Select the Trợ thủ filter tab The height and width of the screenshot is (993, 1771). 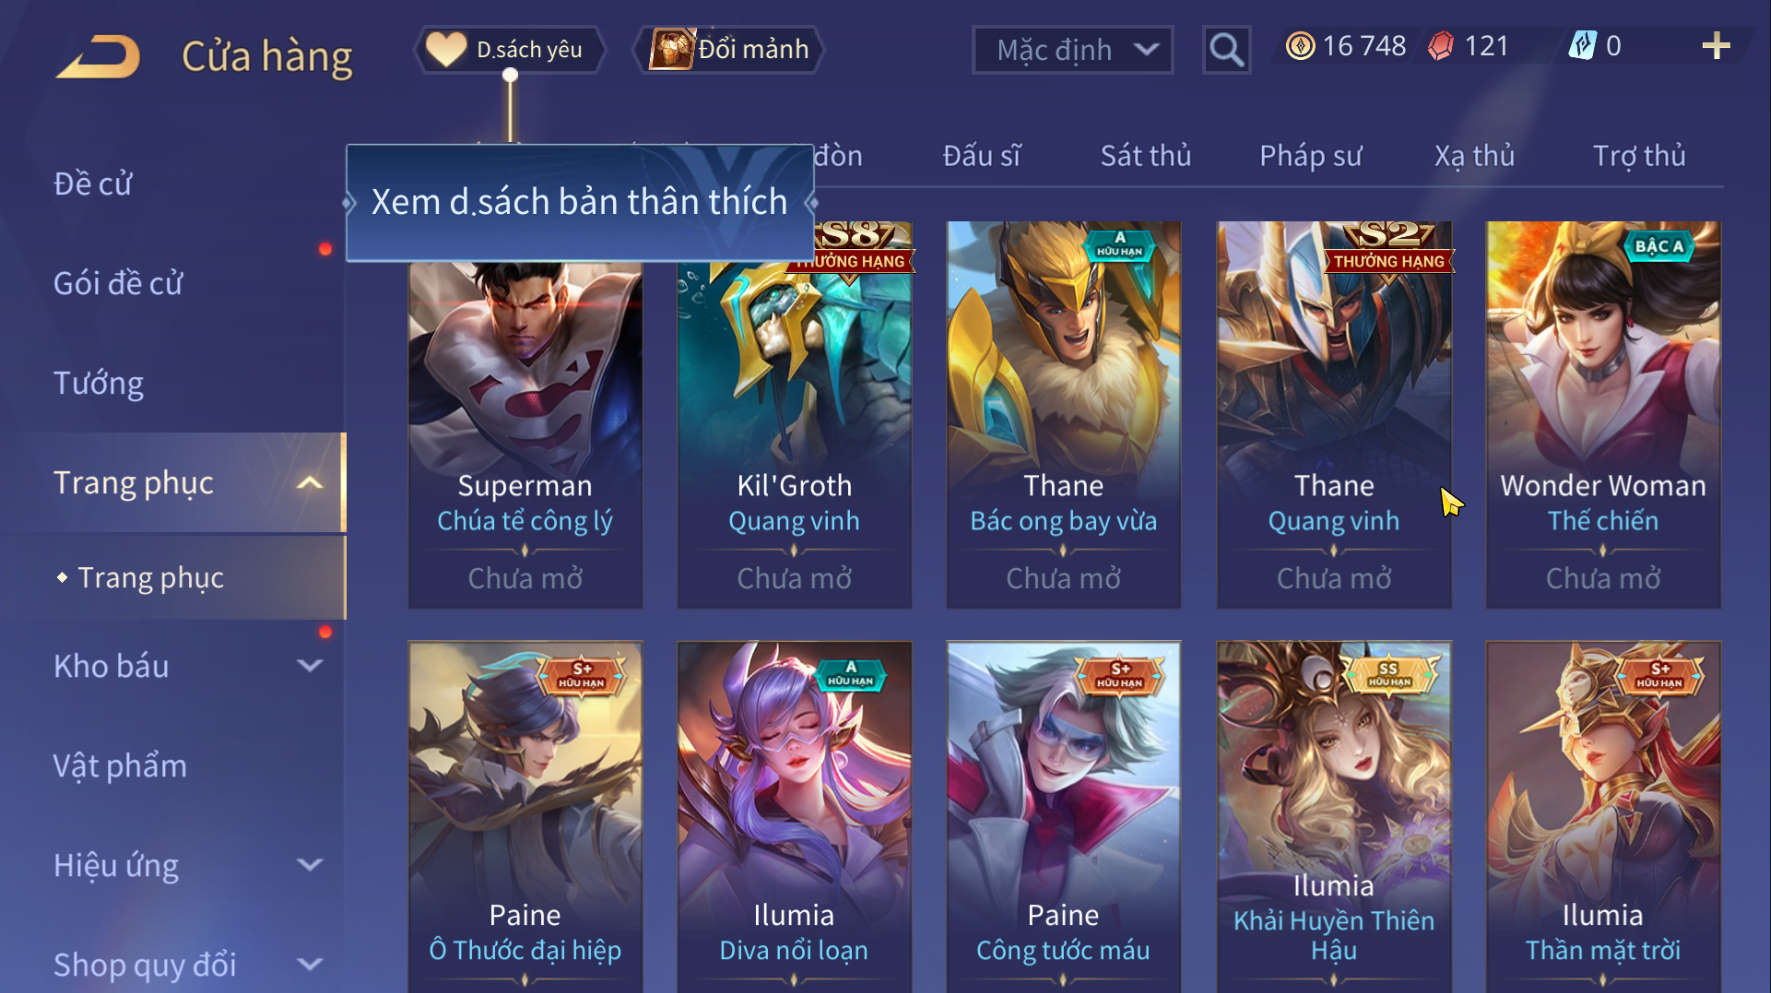tap(1639, 156)
